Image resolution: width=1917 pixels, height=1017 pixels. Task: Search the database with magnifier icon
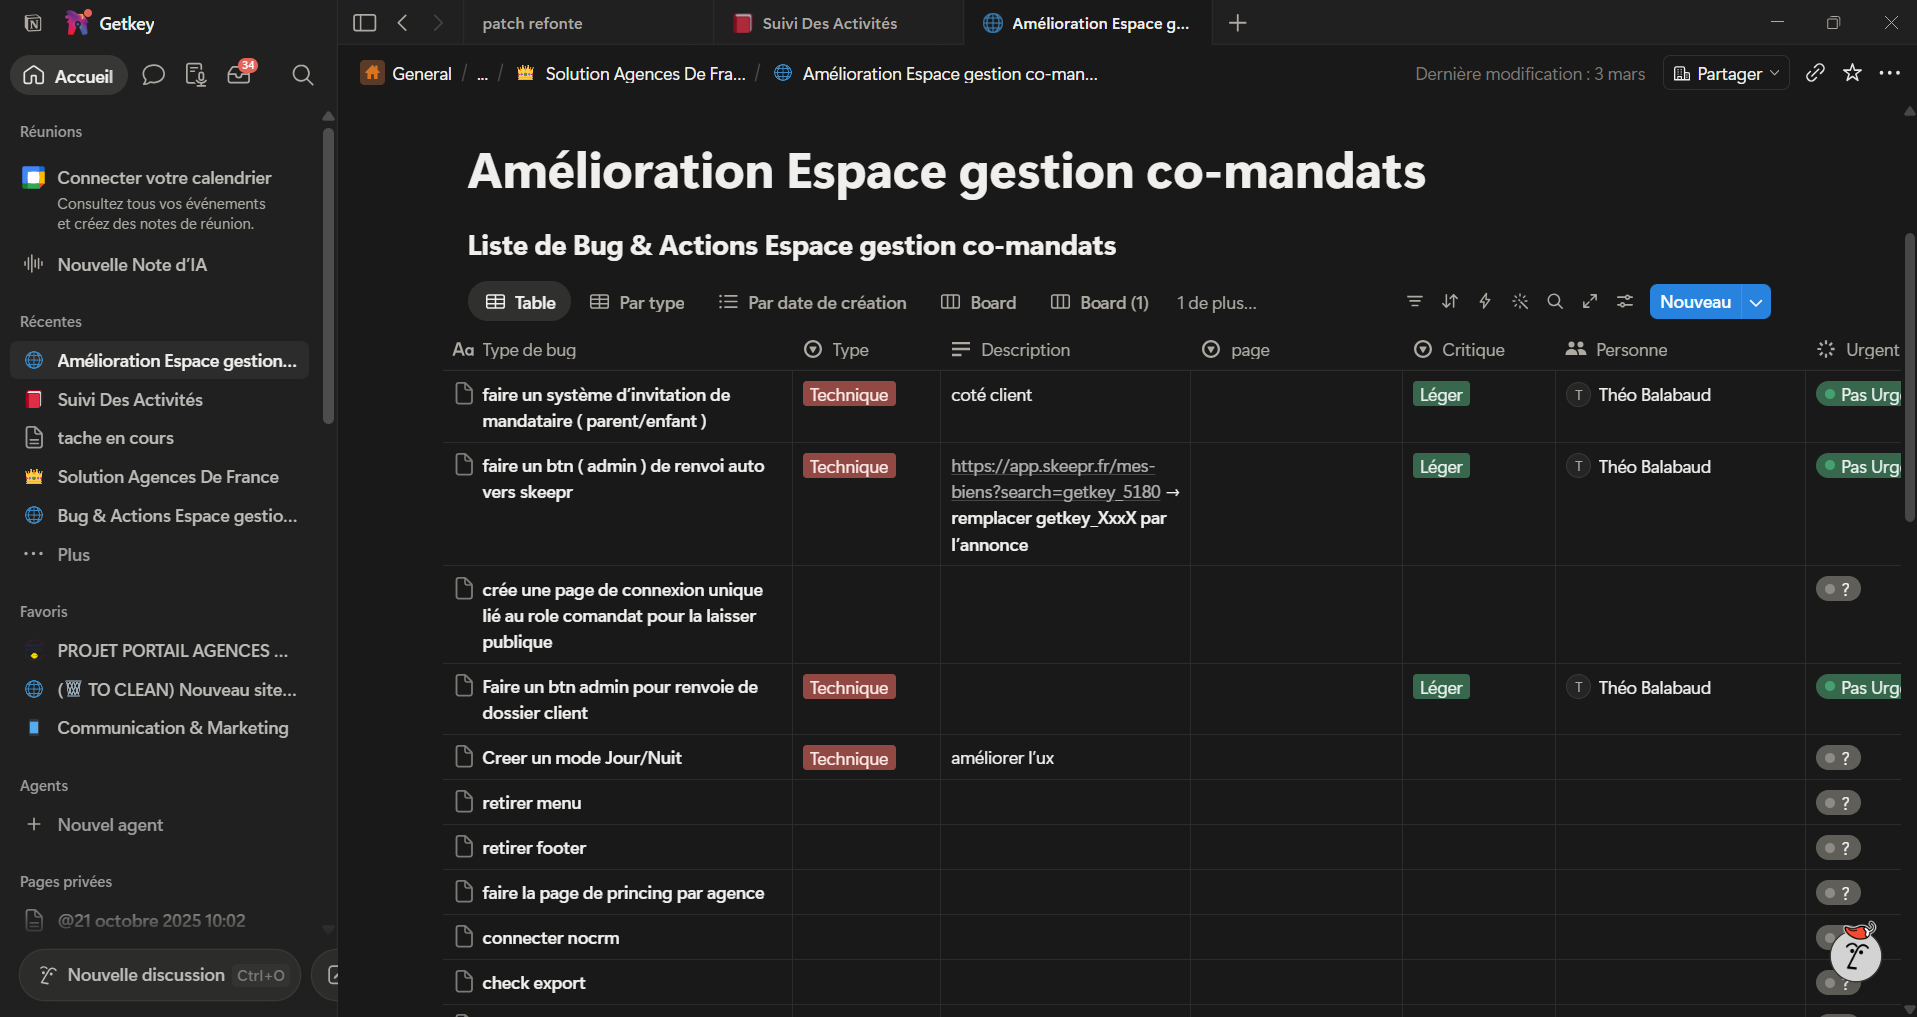pyautogui.click(x=1555, y=301)
